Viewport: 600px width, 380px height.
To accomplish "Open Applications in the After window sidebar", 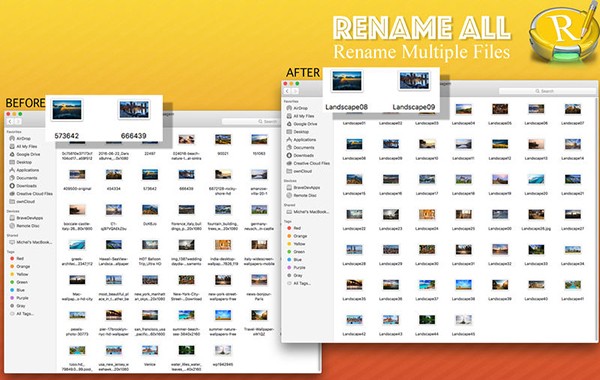I will [x=301, y=140].
